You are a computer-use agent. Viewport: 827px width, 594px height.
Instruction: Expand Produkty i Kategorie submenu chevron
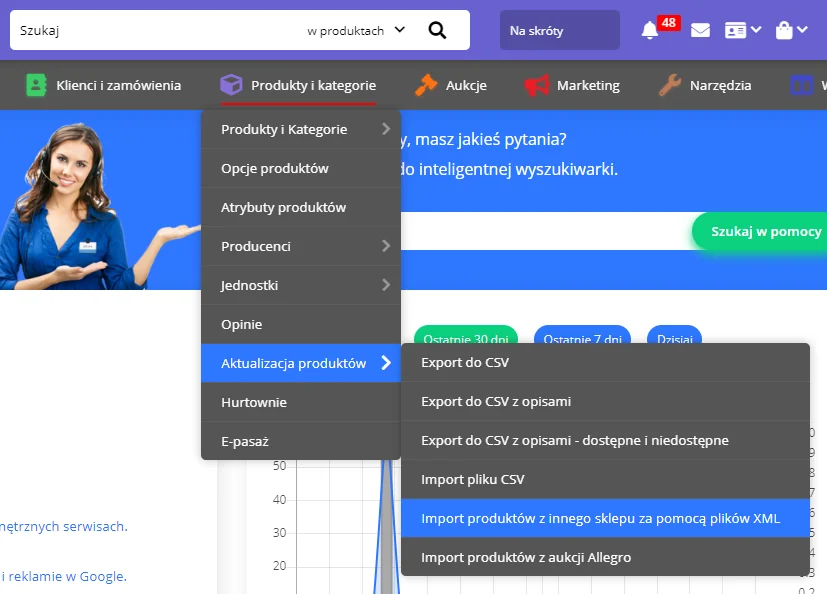point(386,129)
